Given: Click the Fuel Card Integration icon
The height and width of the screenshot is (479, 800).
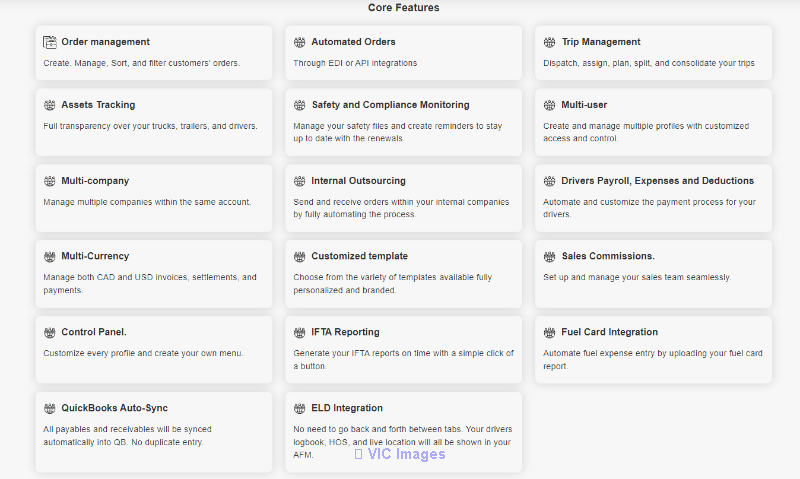Looking at the screenshot, I should point(549,333).
